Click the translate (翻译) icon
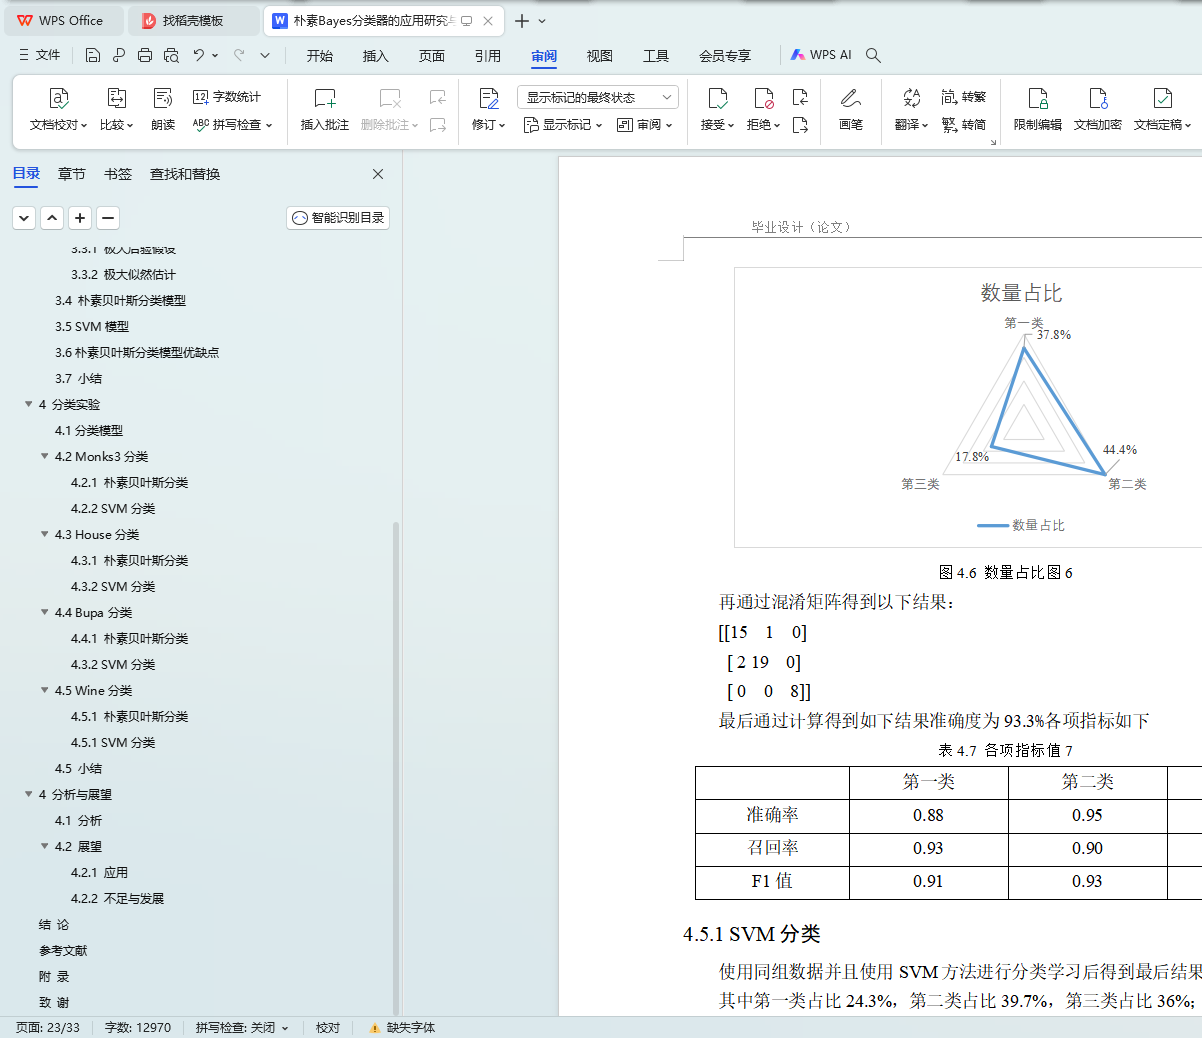 911,98
